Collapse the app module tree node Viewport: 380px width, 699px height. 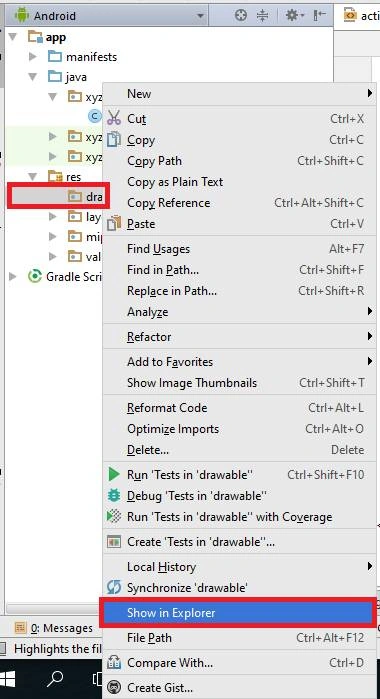click(x=13, y=37)
